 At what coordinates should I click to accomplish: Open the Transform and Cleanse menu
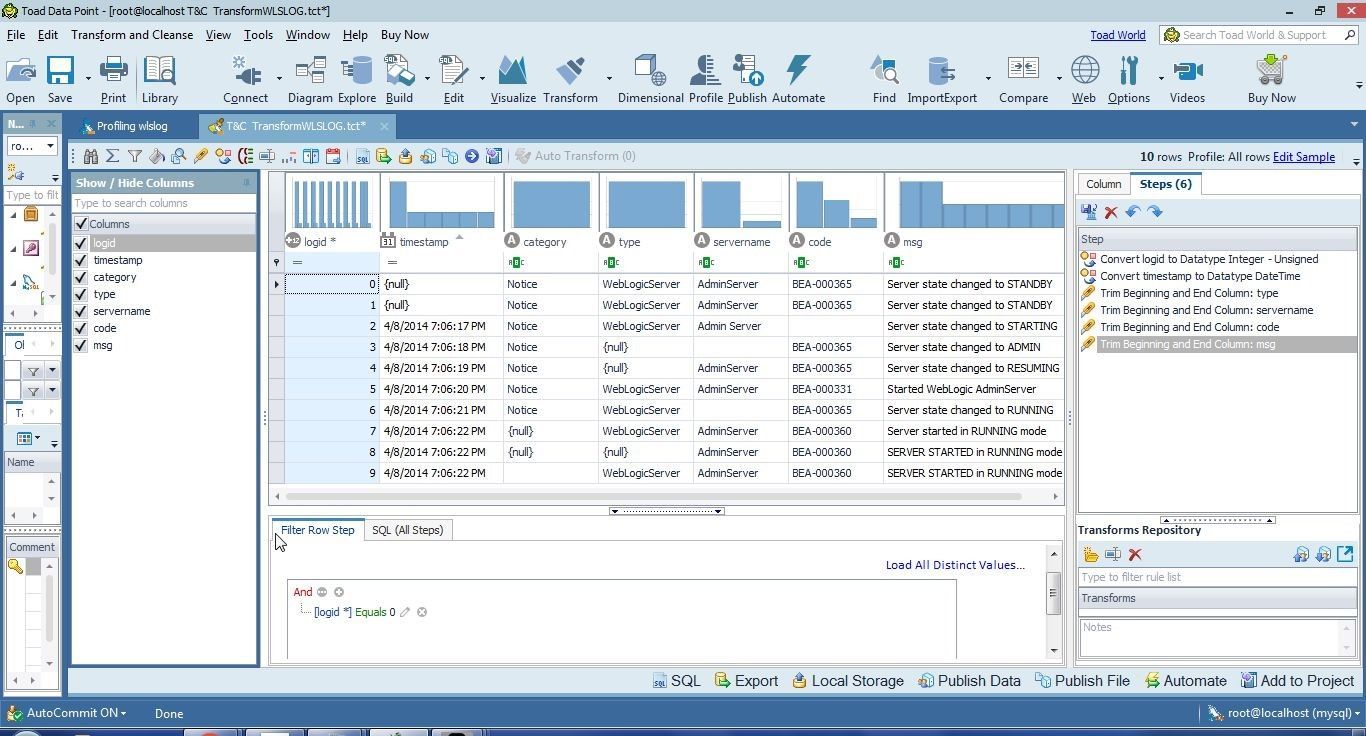[x=132, y=35]
